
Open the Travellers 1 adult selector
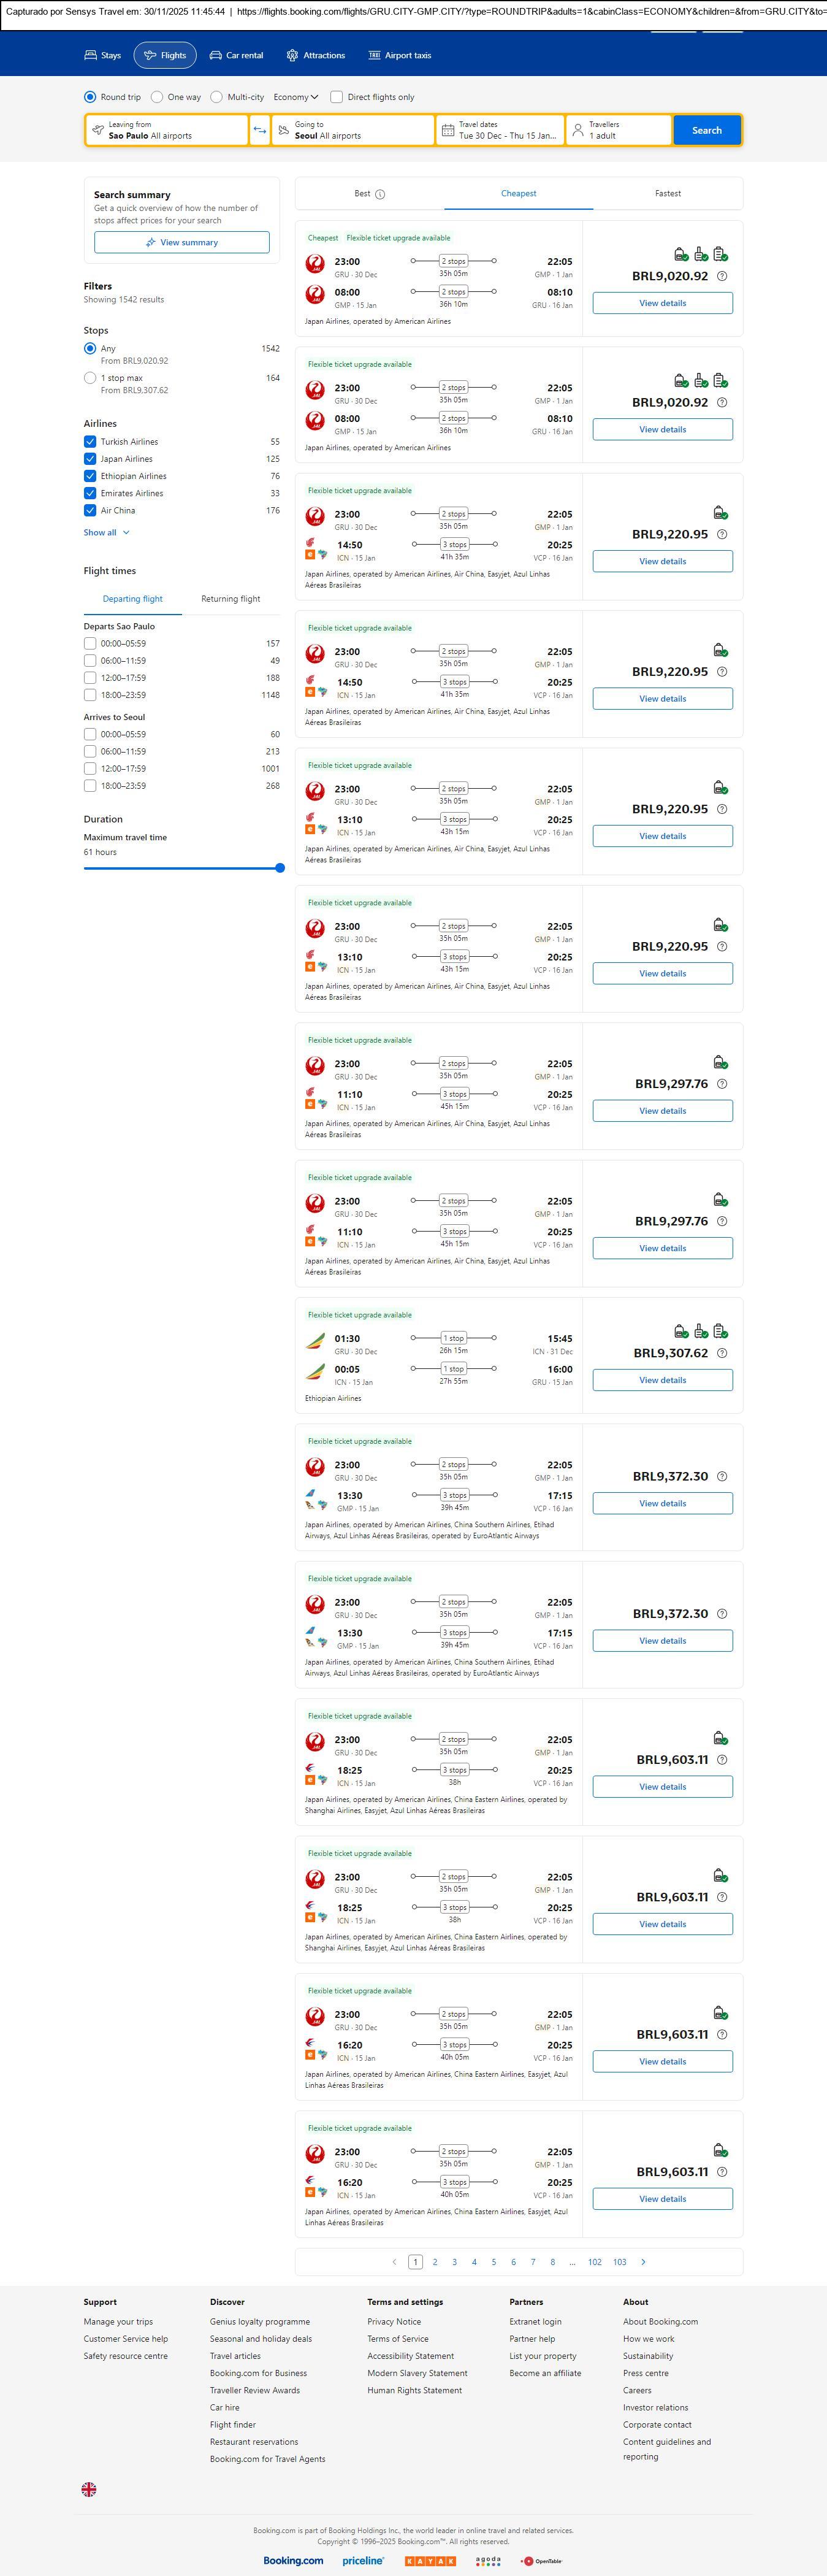(619, 130)
